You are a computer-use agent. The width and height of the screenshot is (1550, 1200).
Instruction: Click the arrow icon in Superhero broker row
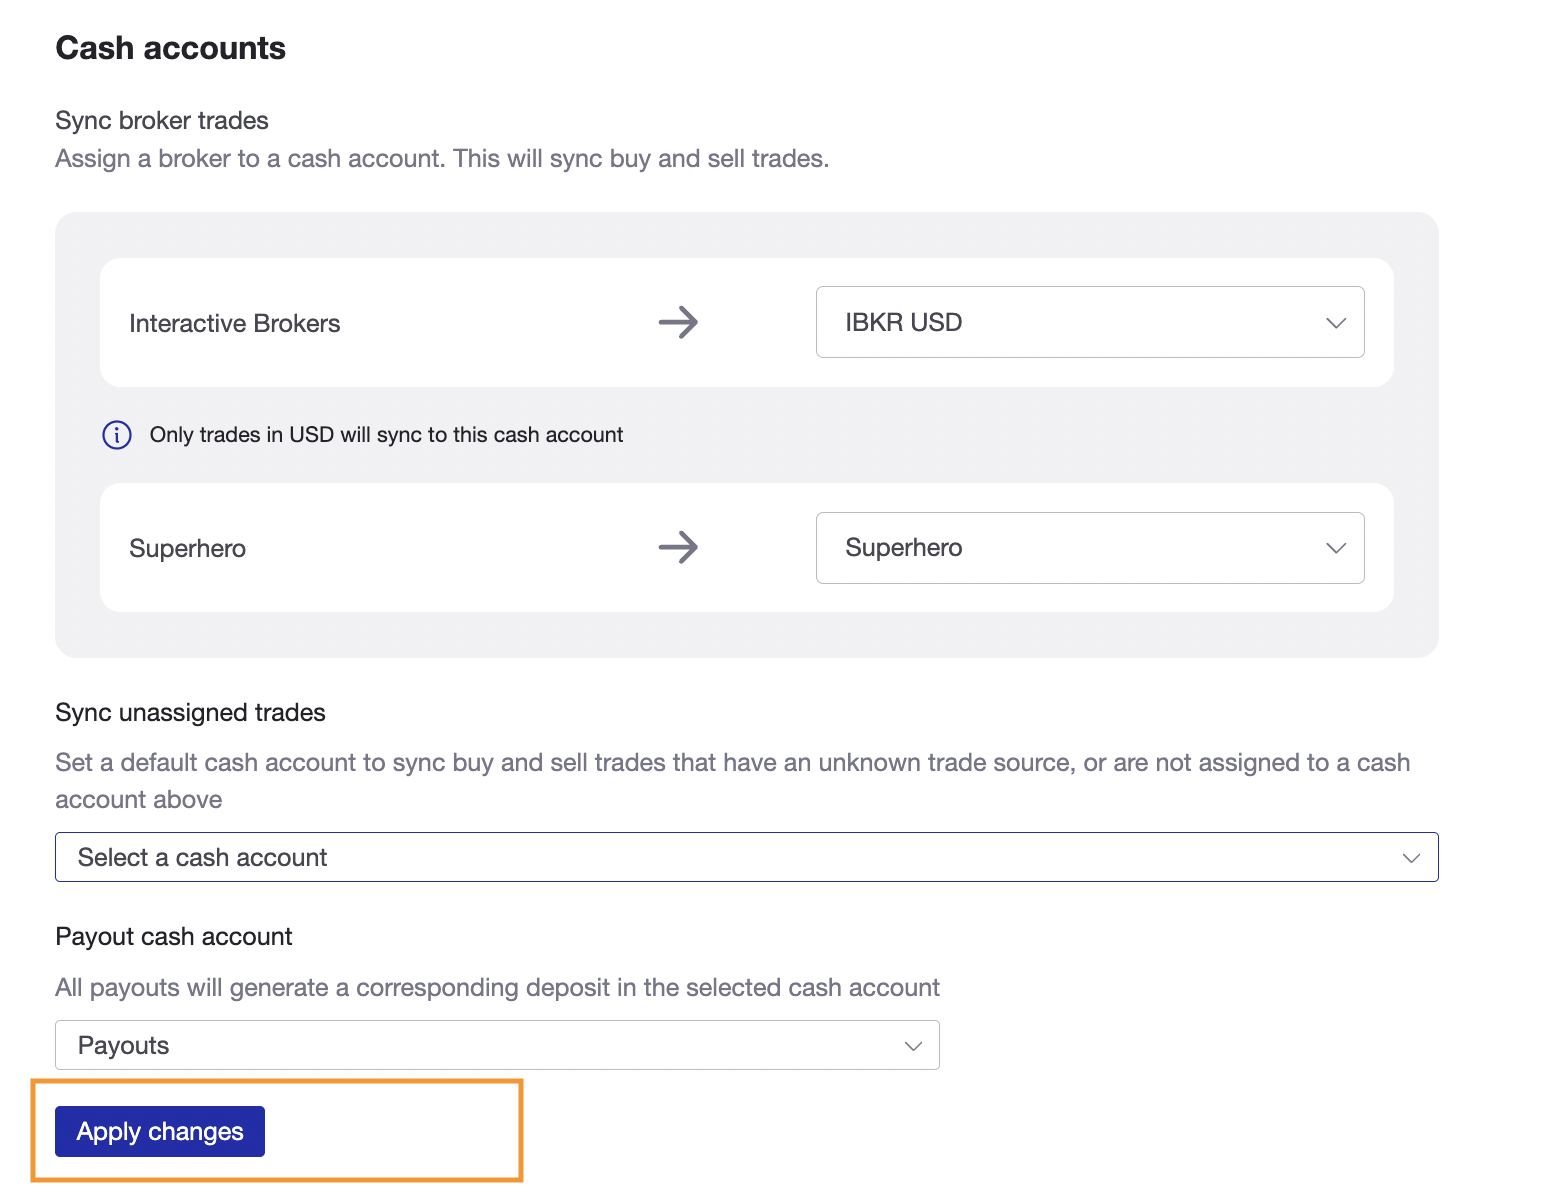pyautogui.click(x=678, y=547)
